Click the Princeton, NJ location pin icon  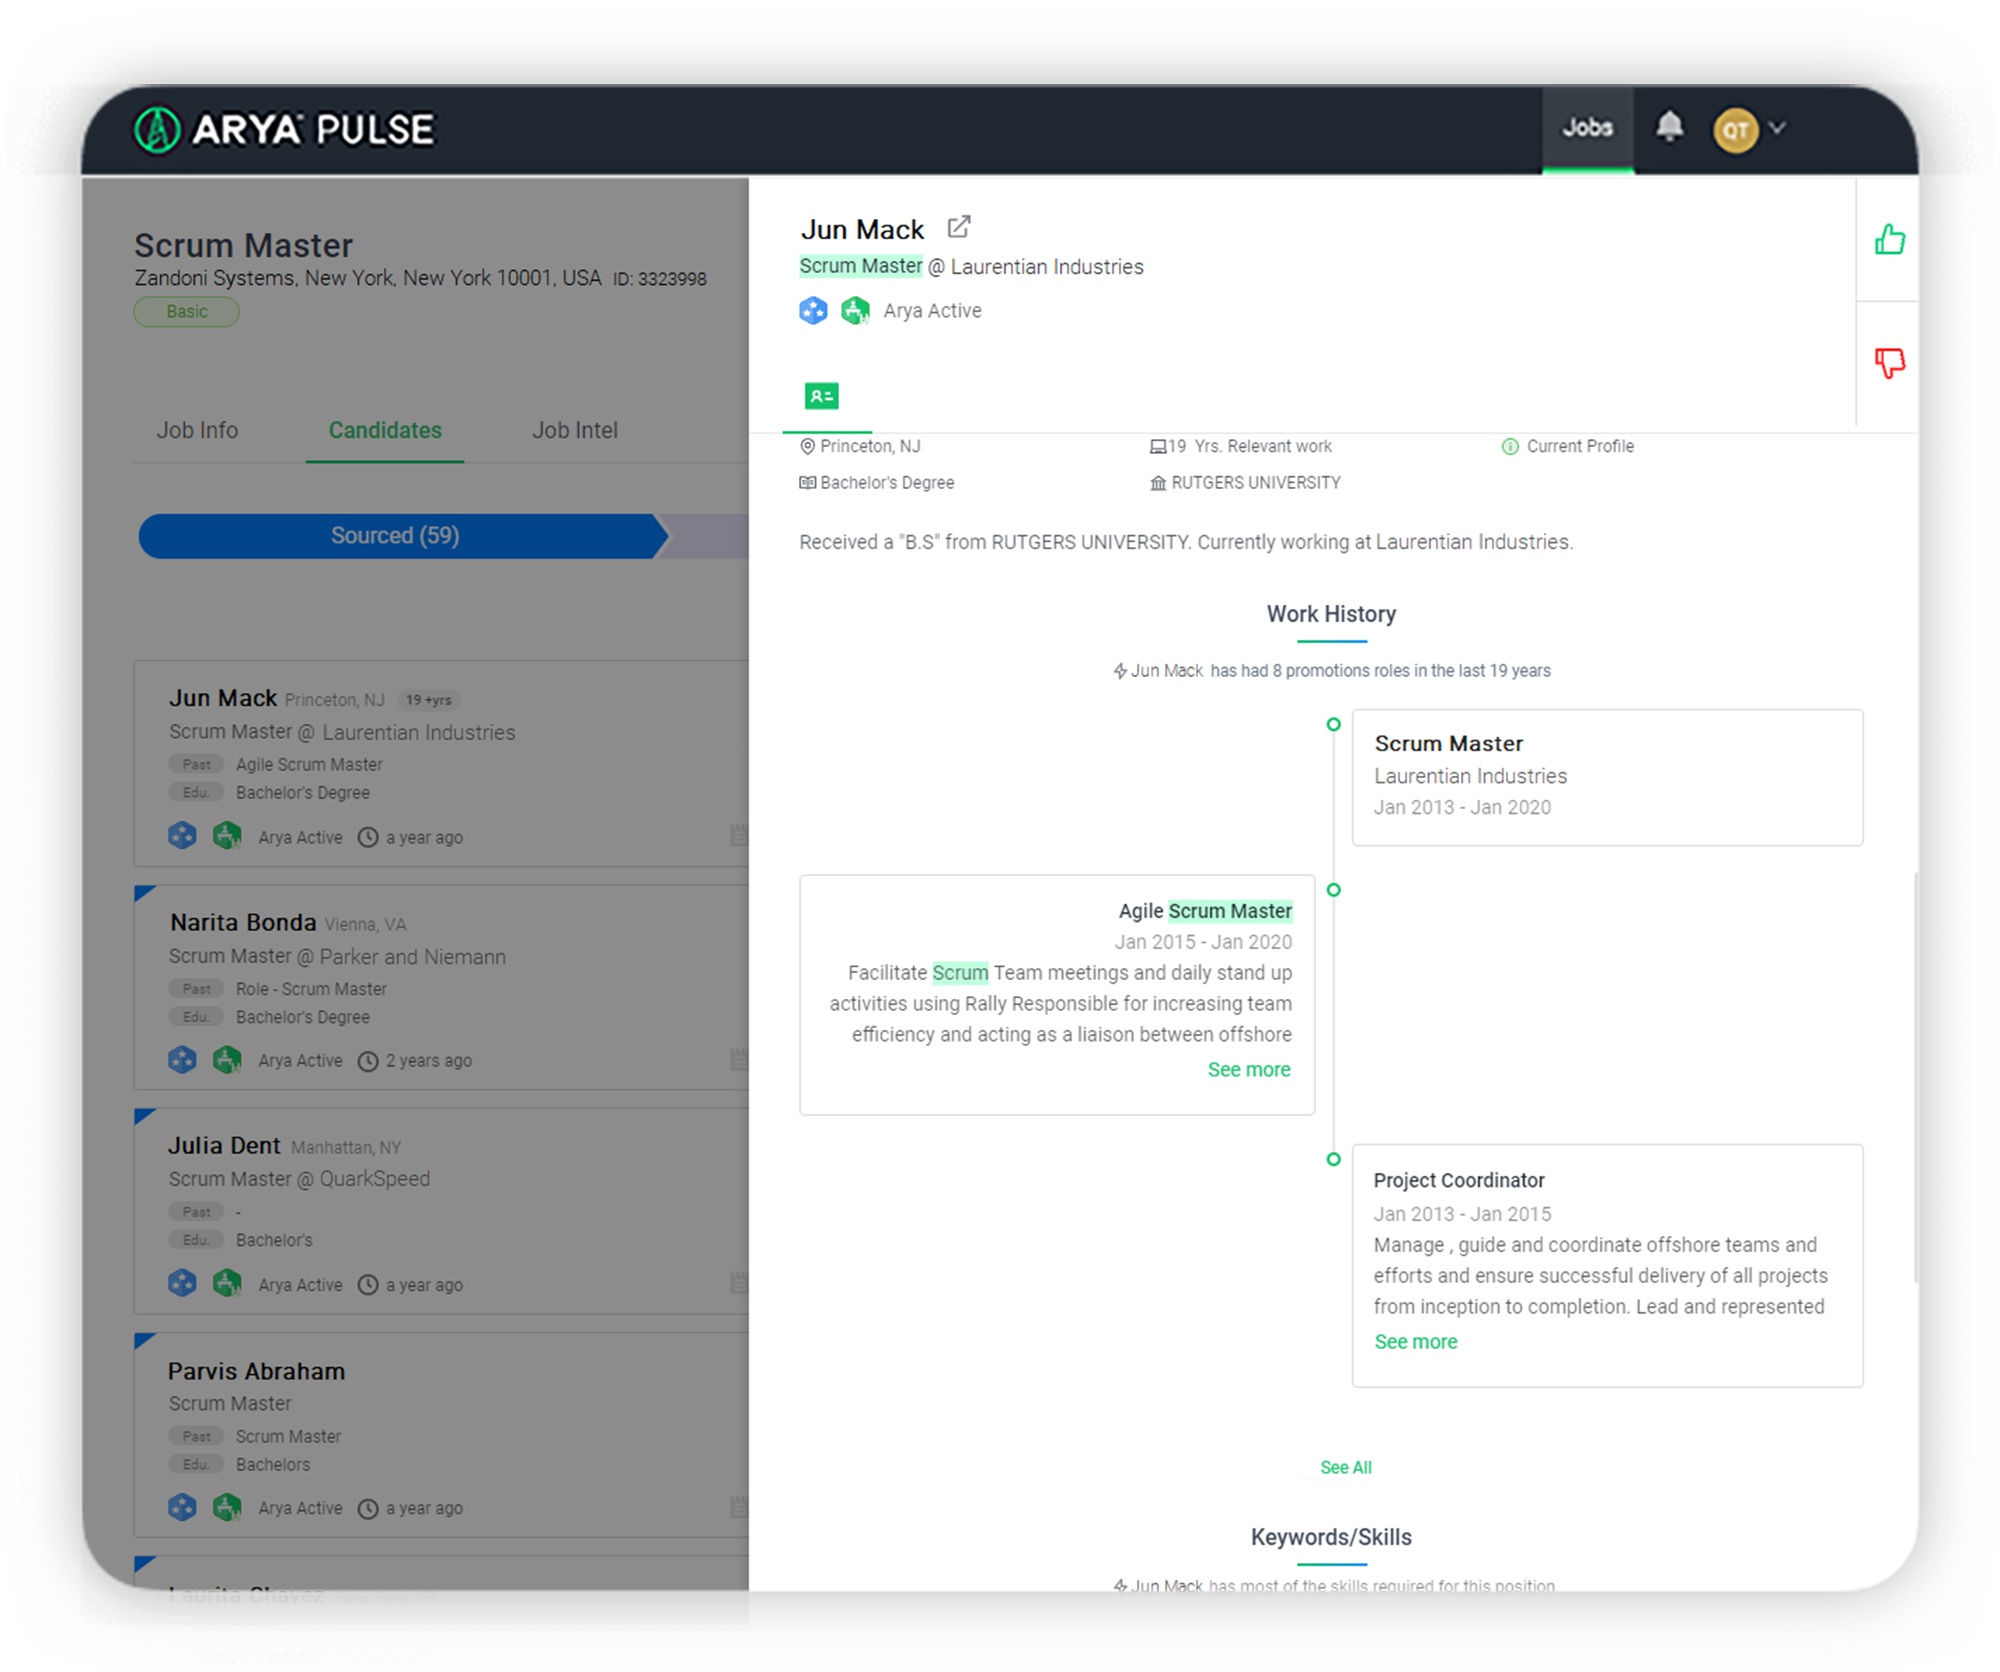coord(807,447)
